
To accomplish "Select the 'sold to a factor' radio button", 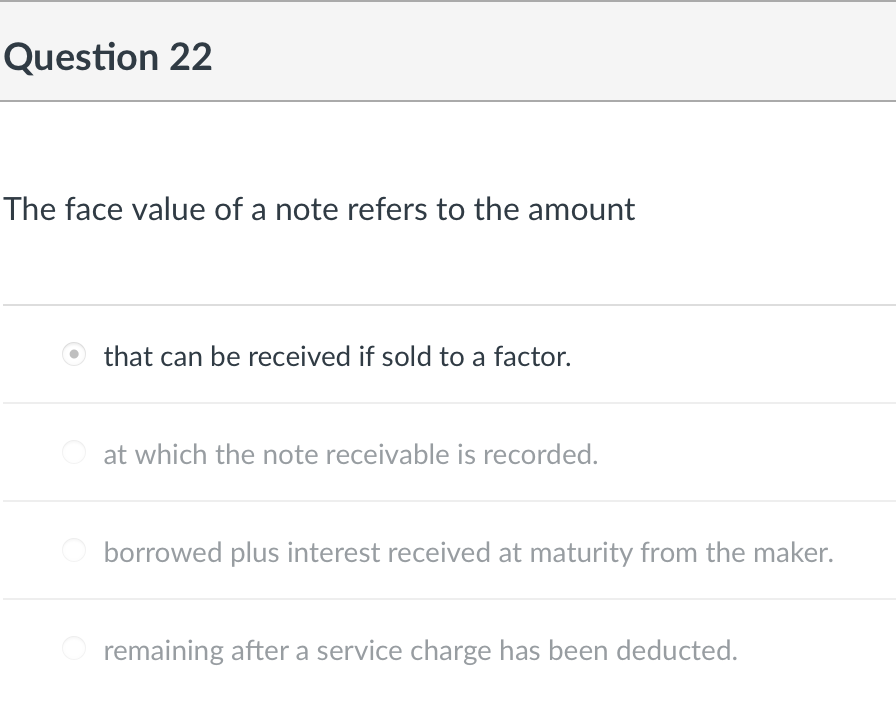I will point(74,355).
